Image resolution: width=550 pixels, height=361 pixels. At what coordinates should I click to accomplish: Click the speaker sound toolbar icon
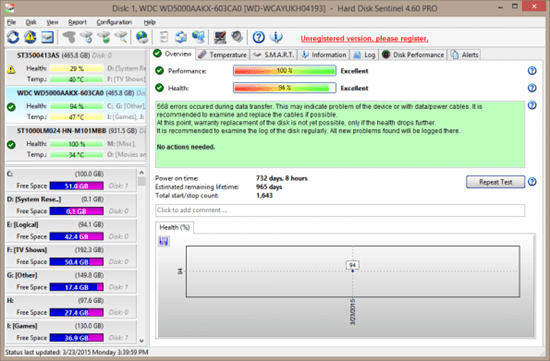(237, 37)
